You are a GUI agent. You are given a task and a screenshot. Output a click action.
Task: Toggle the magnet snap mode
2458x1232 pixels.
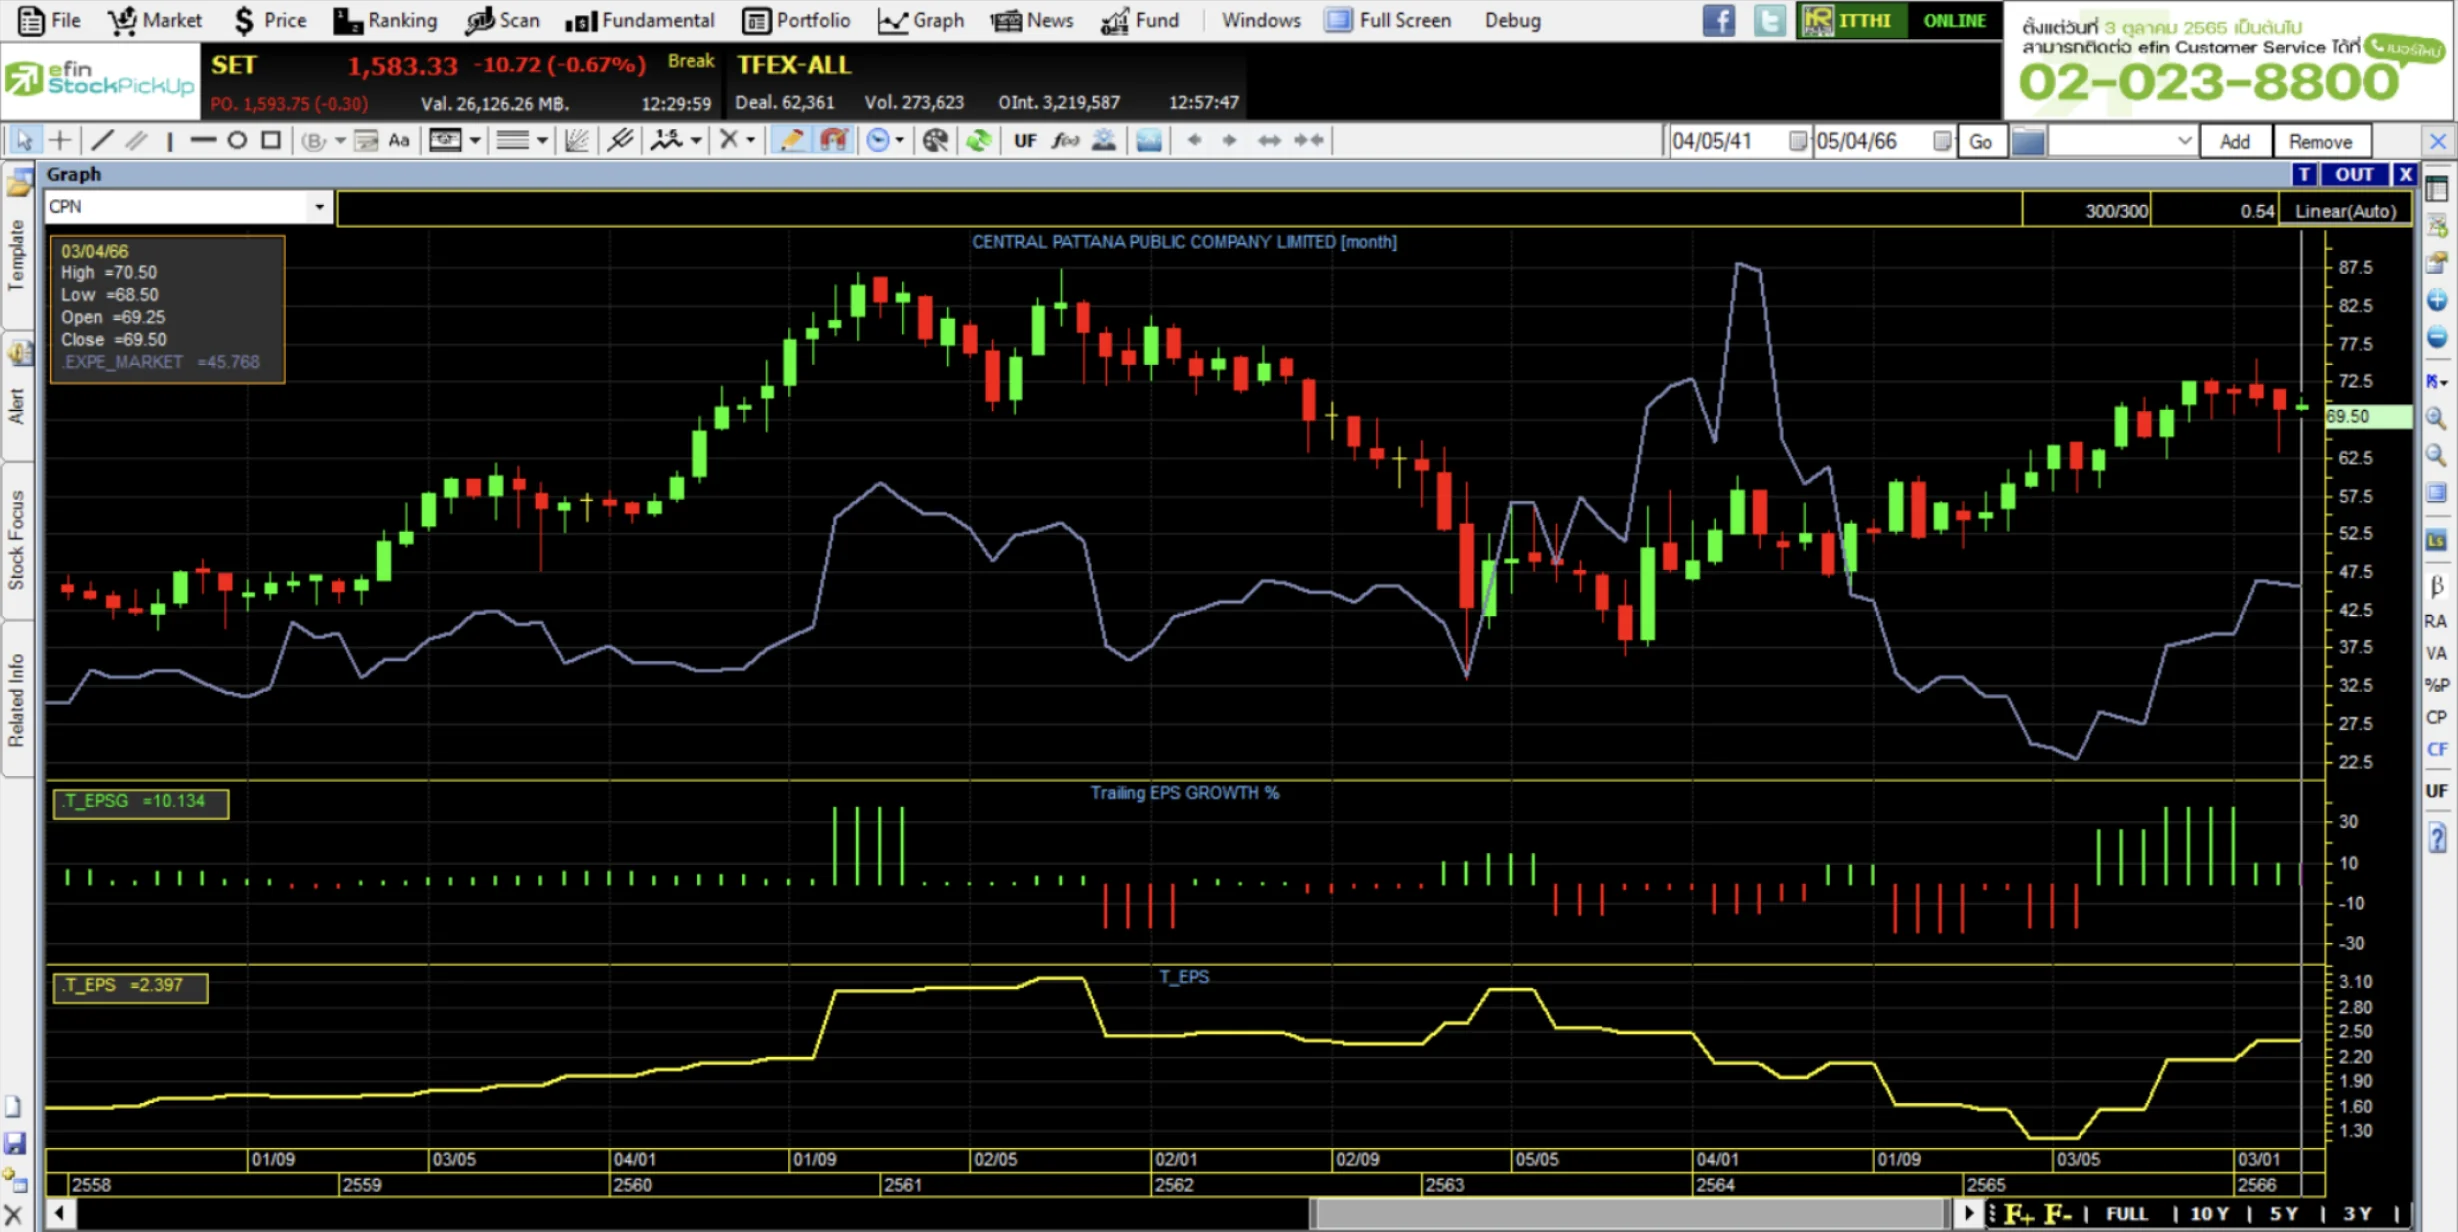833,141
